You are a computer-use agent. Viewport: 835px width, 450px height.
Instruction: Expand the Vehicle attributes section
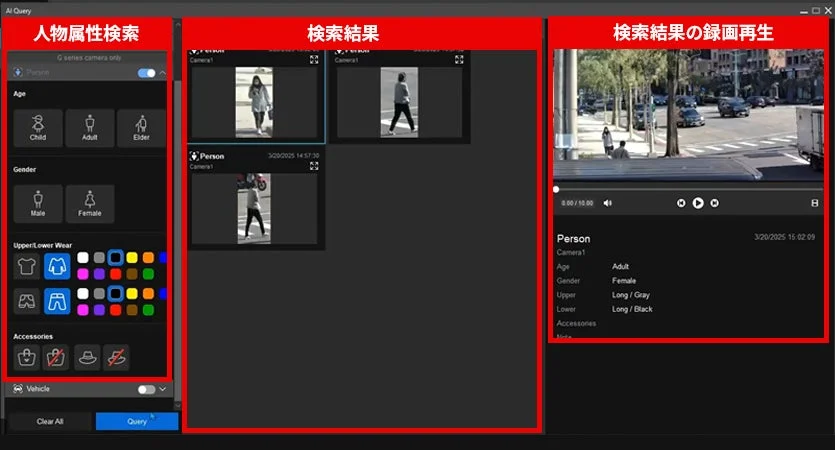163,389
